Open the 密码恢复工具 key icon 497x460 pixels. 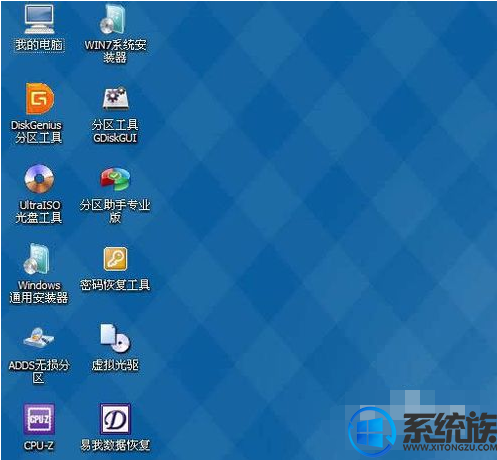(115, 259)
